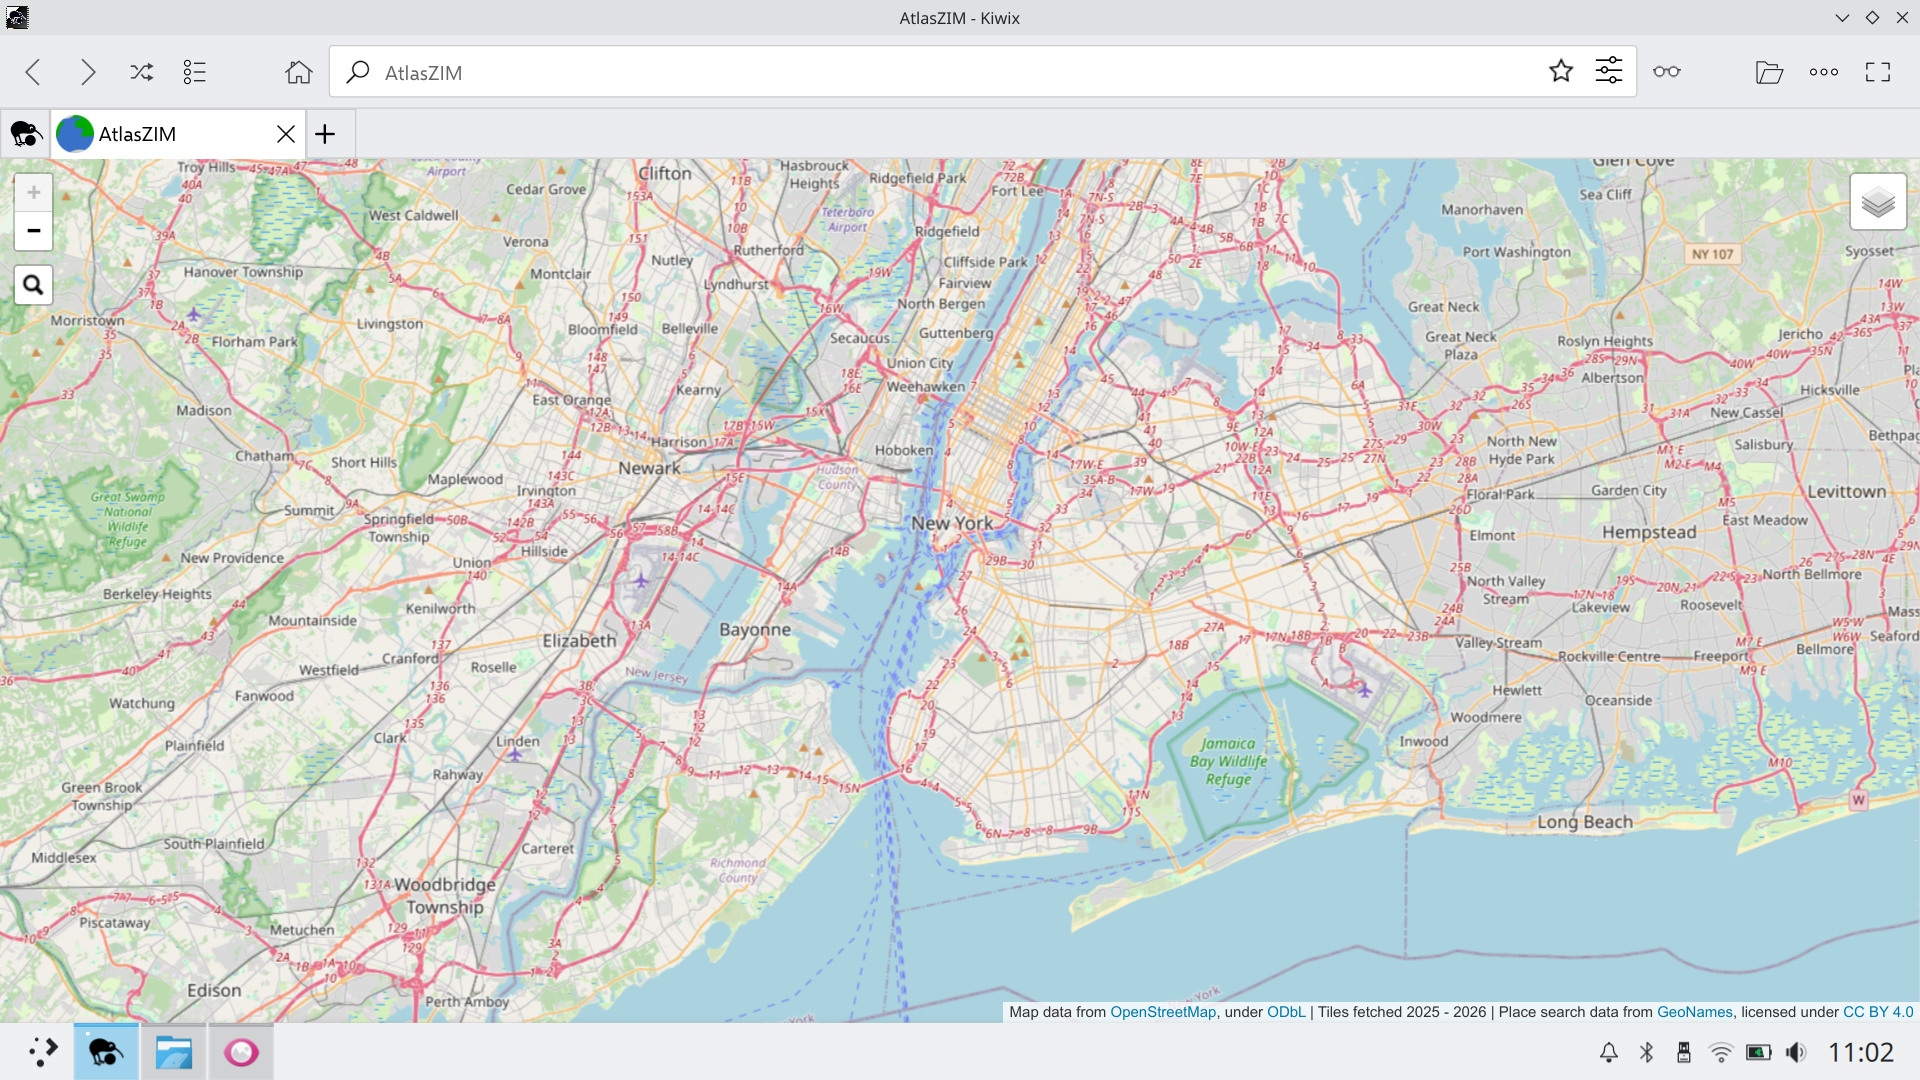This screenshot has height=1080, width=1920.
Task: Open the OpenStreetMap attribution link
Action: tap(1163, 1012)
